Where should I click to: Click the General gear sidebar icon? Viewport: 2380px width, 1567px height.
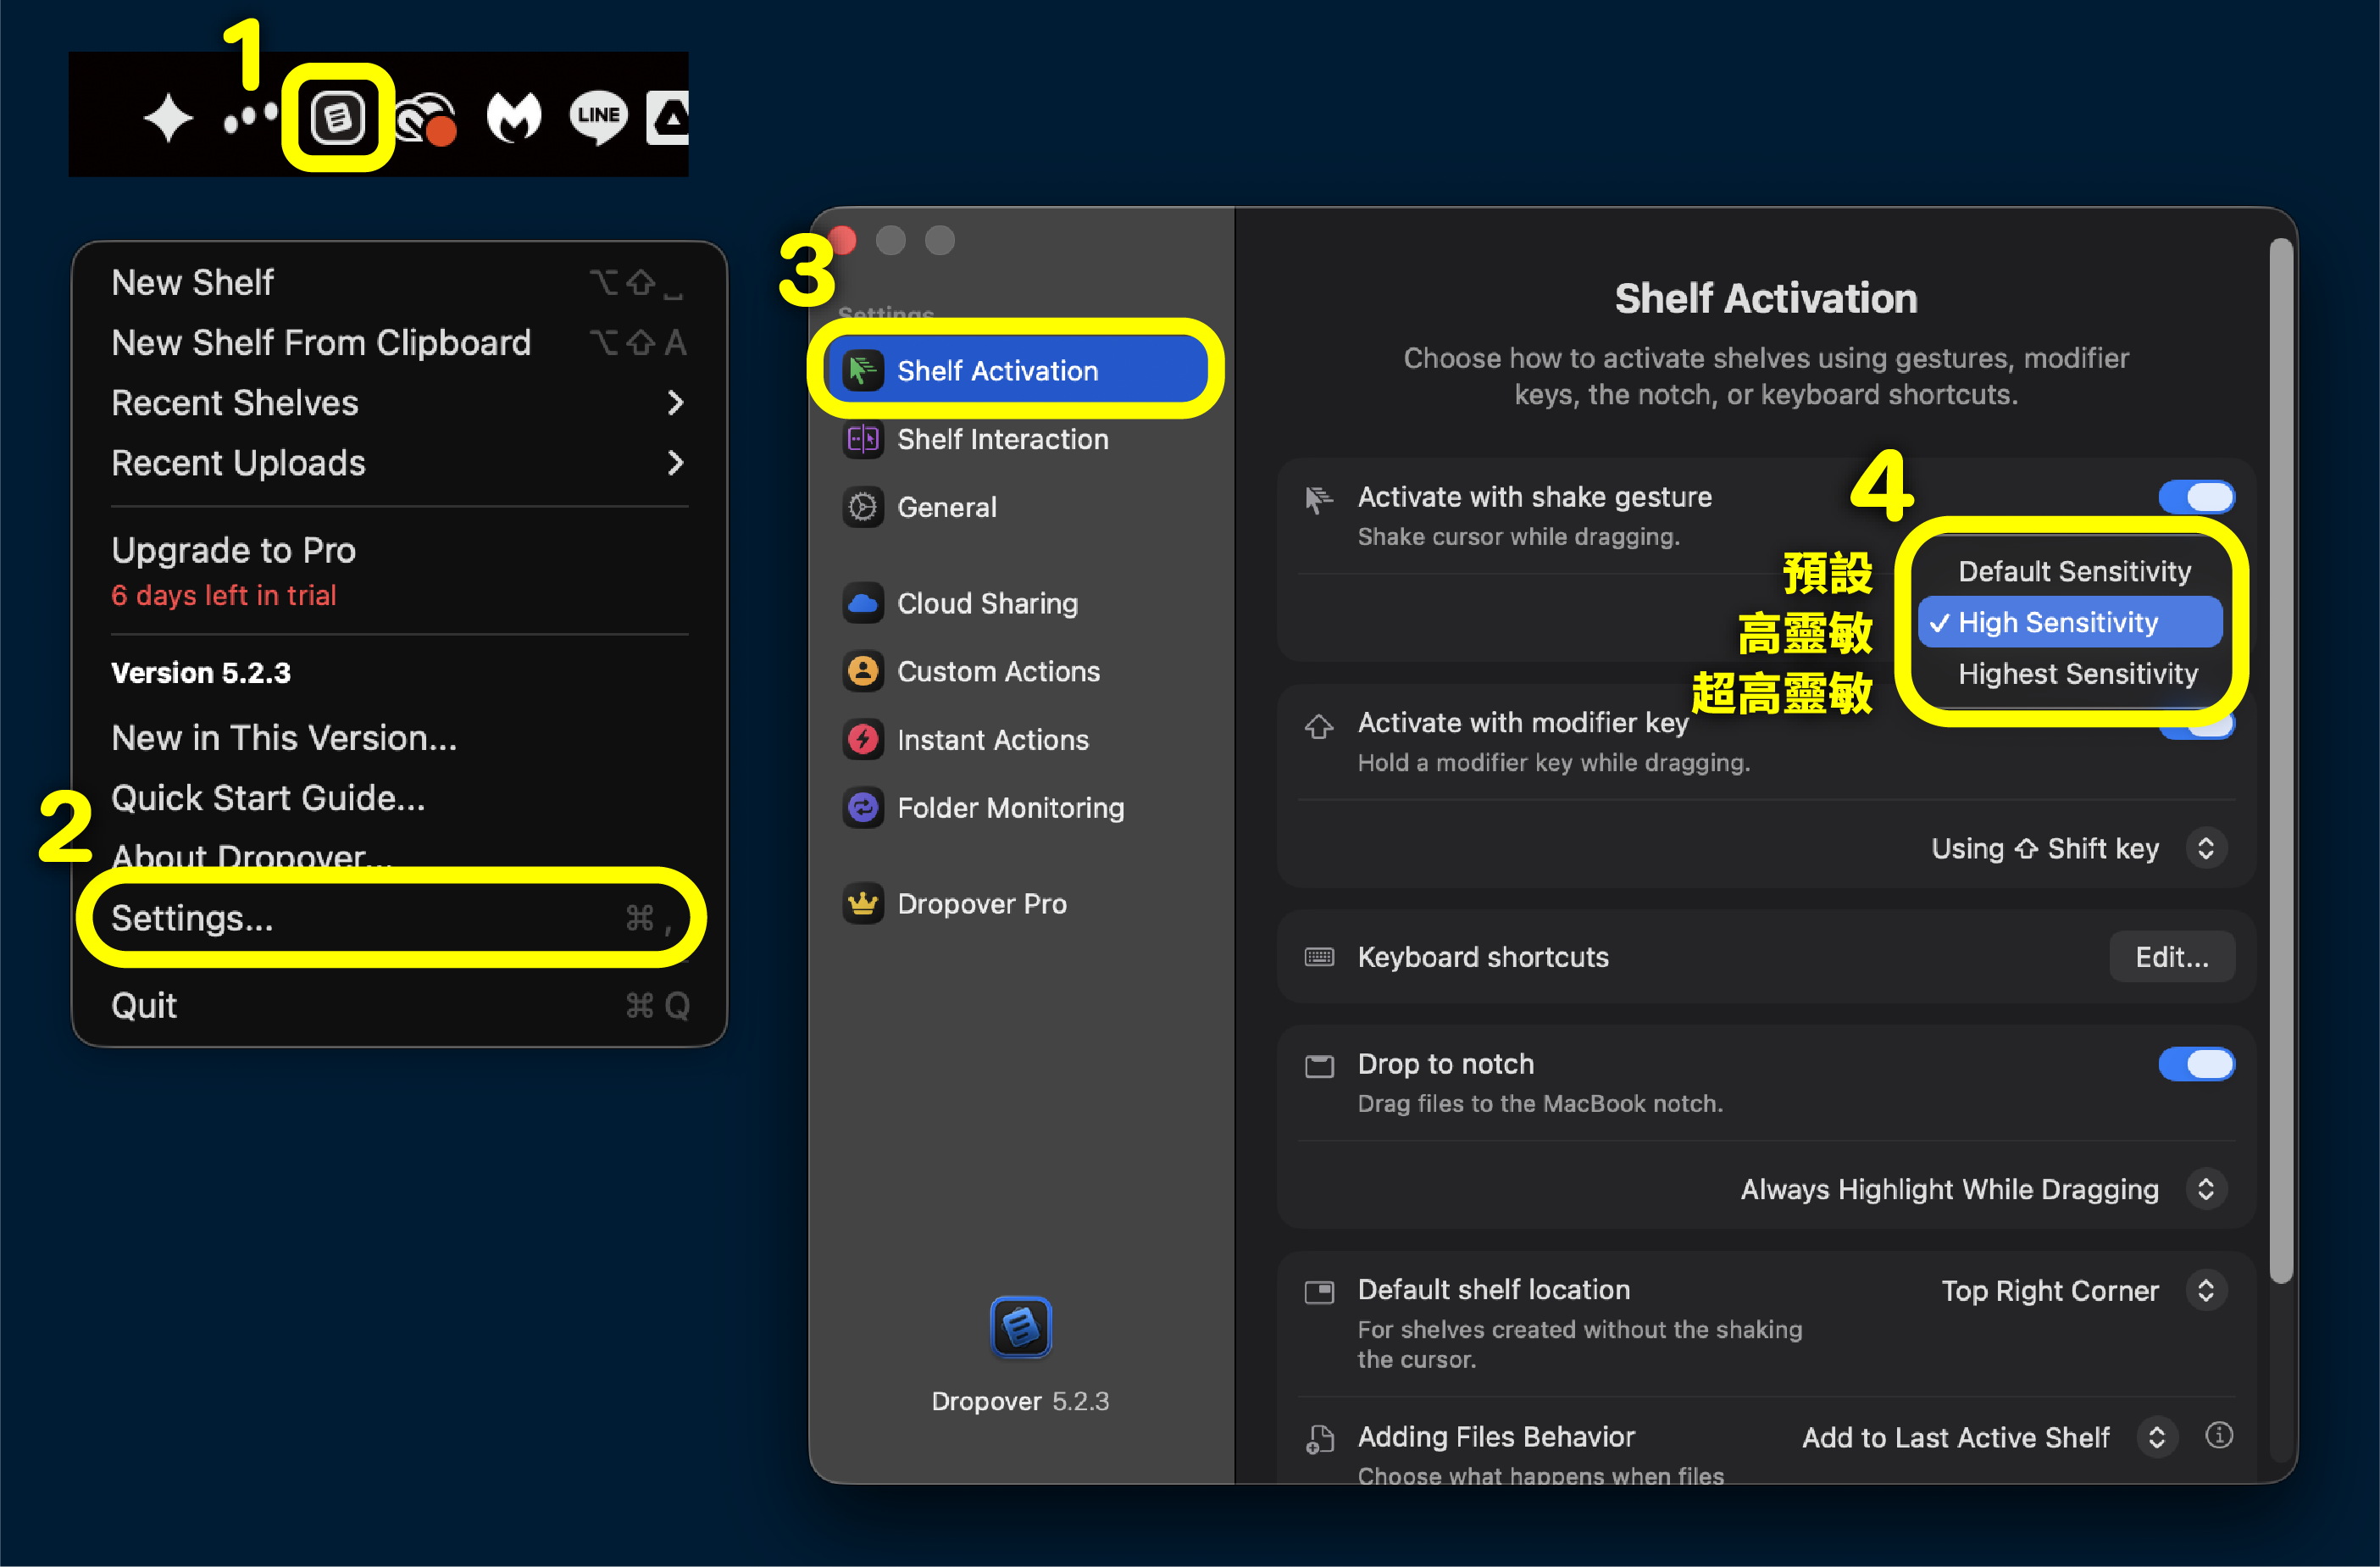(x=863, y=507)
